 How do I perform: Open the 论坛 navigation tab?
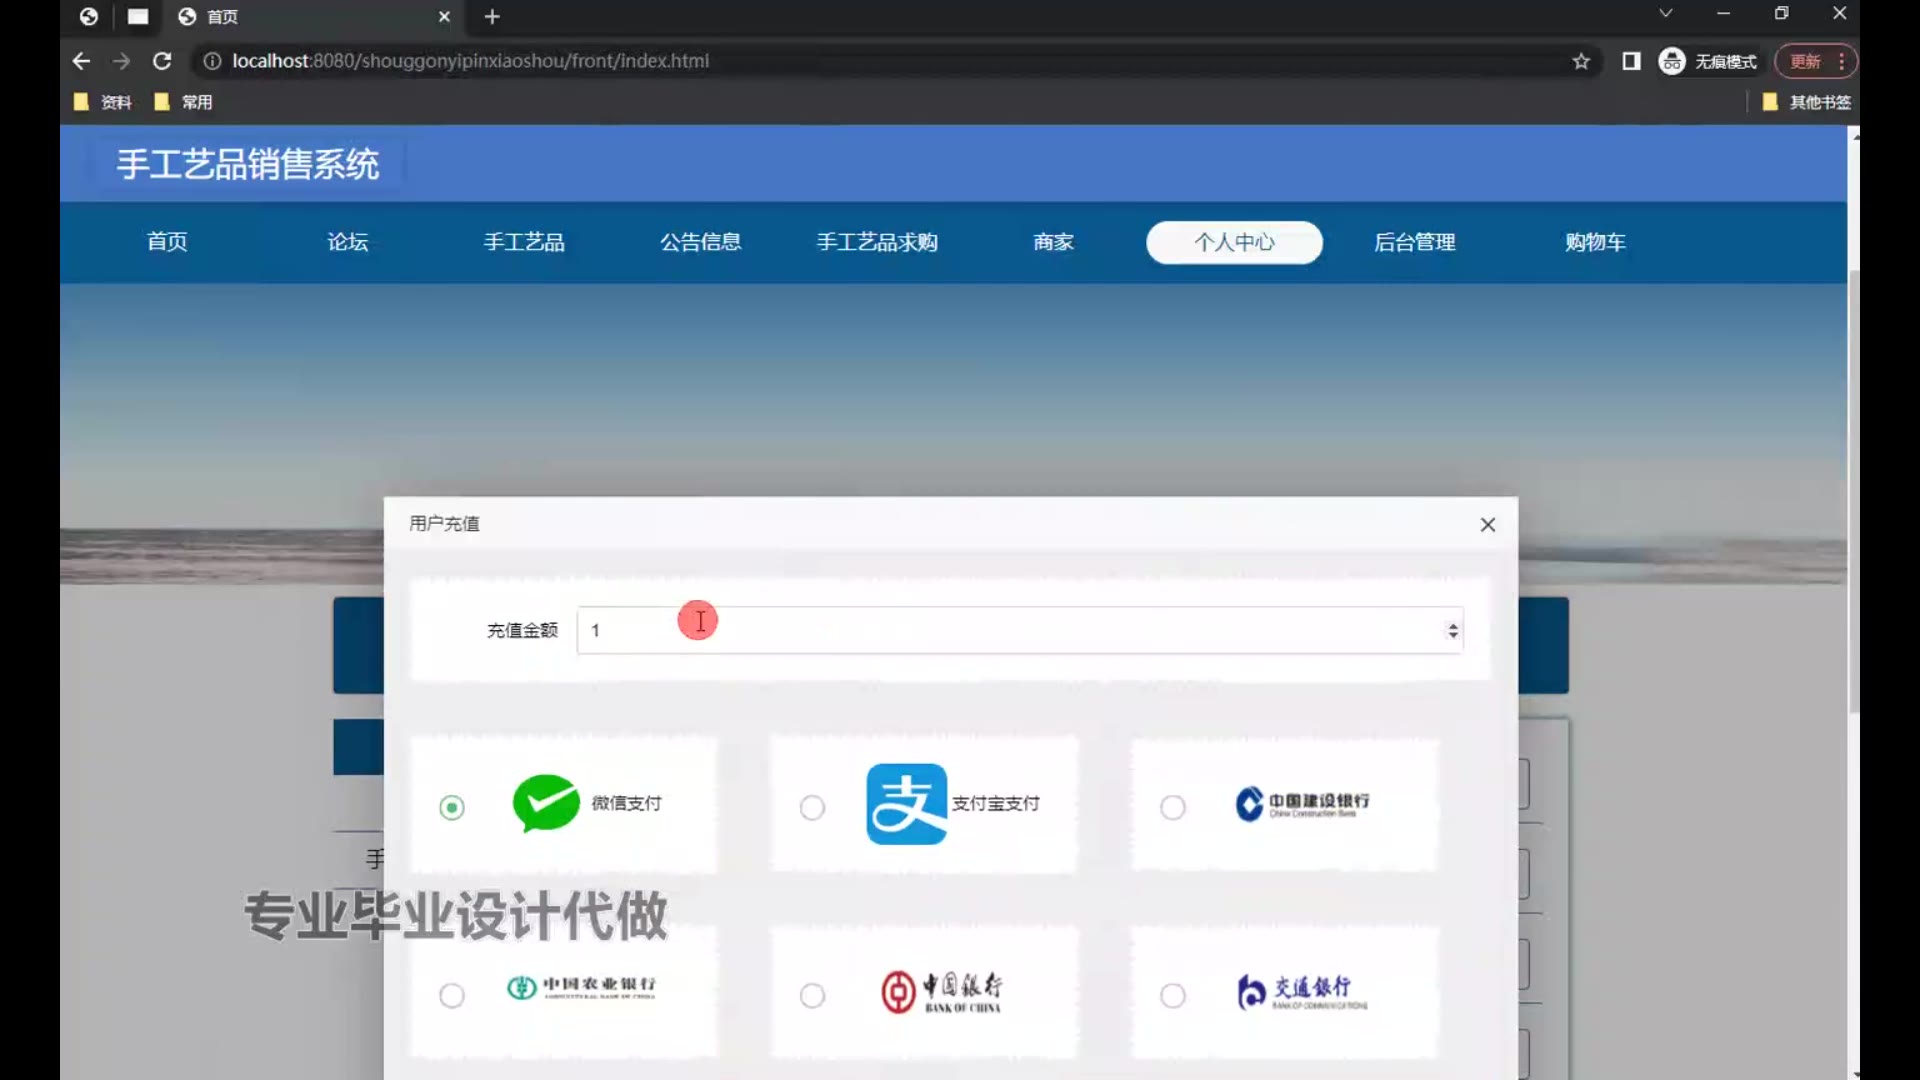click(347, 242)
